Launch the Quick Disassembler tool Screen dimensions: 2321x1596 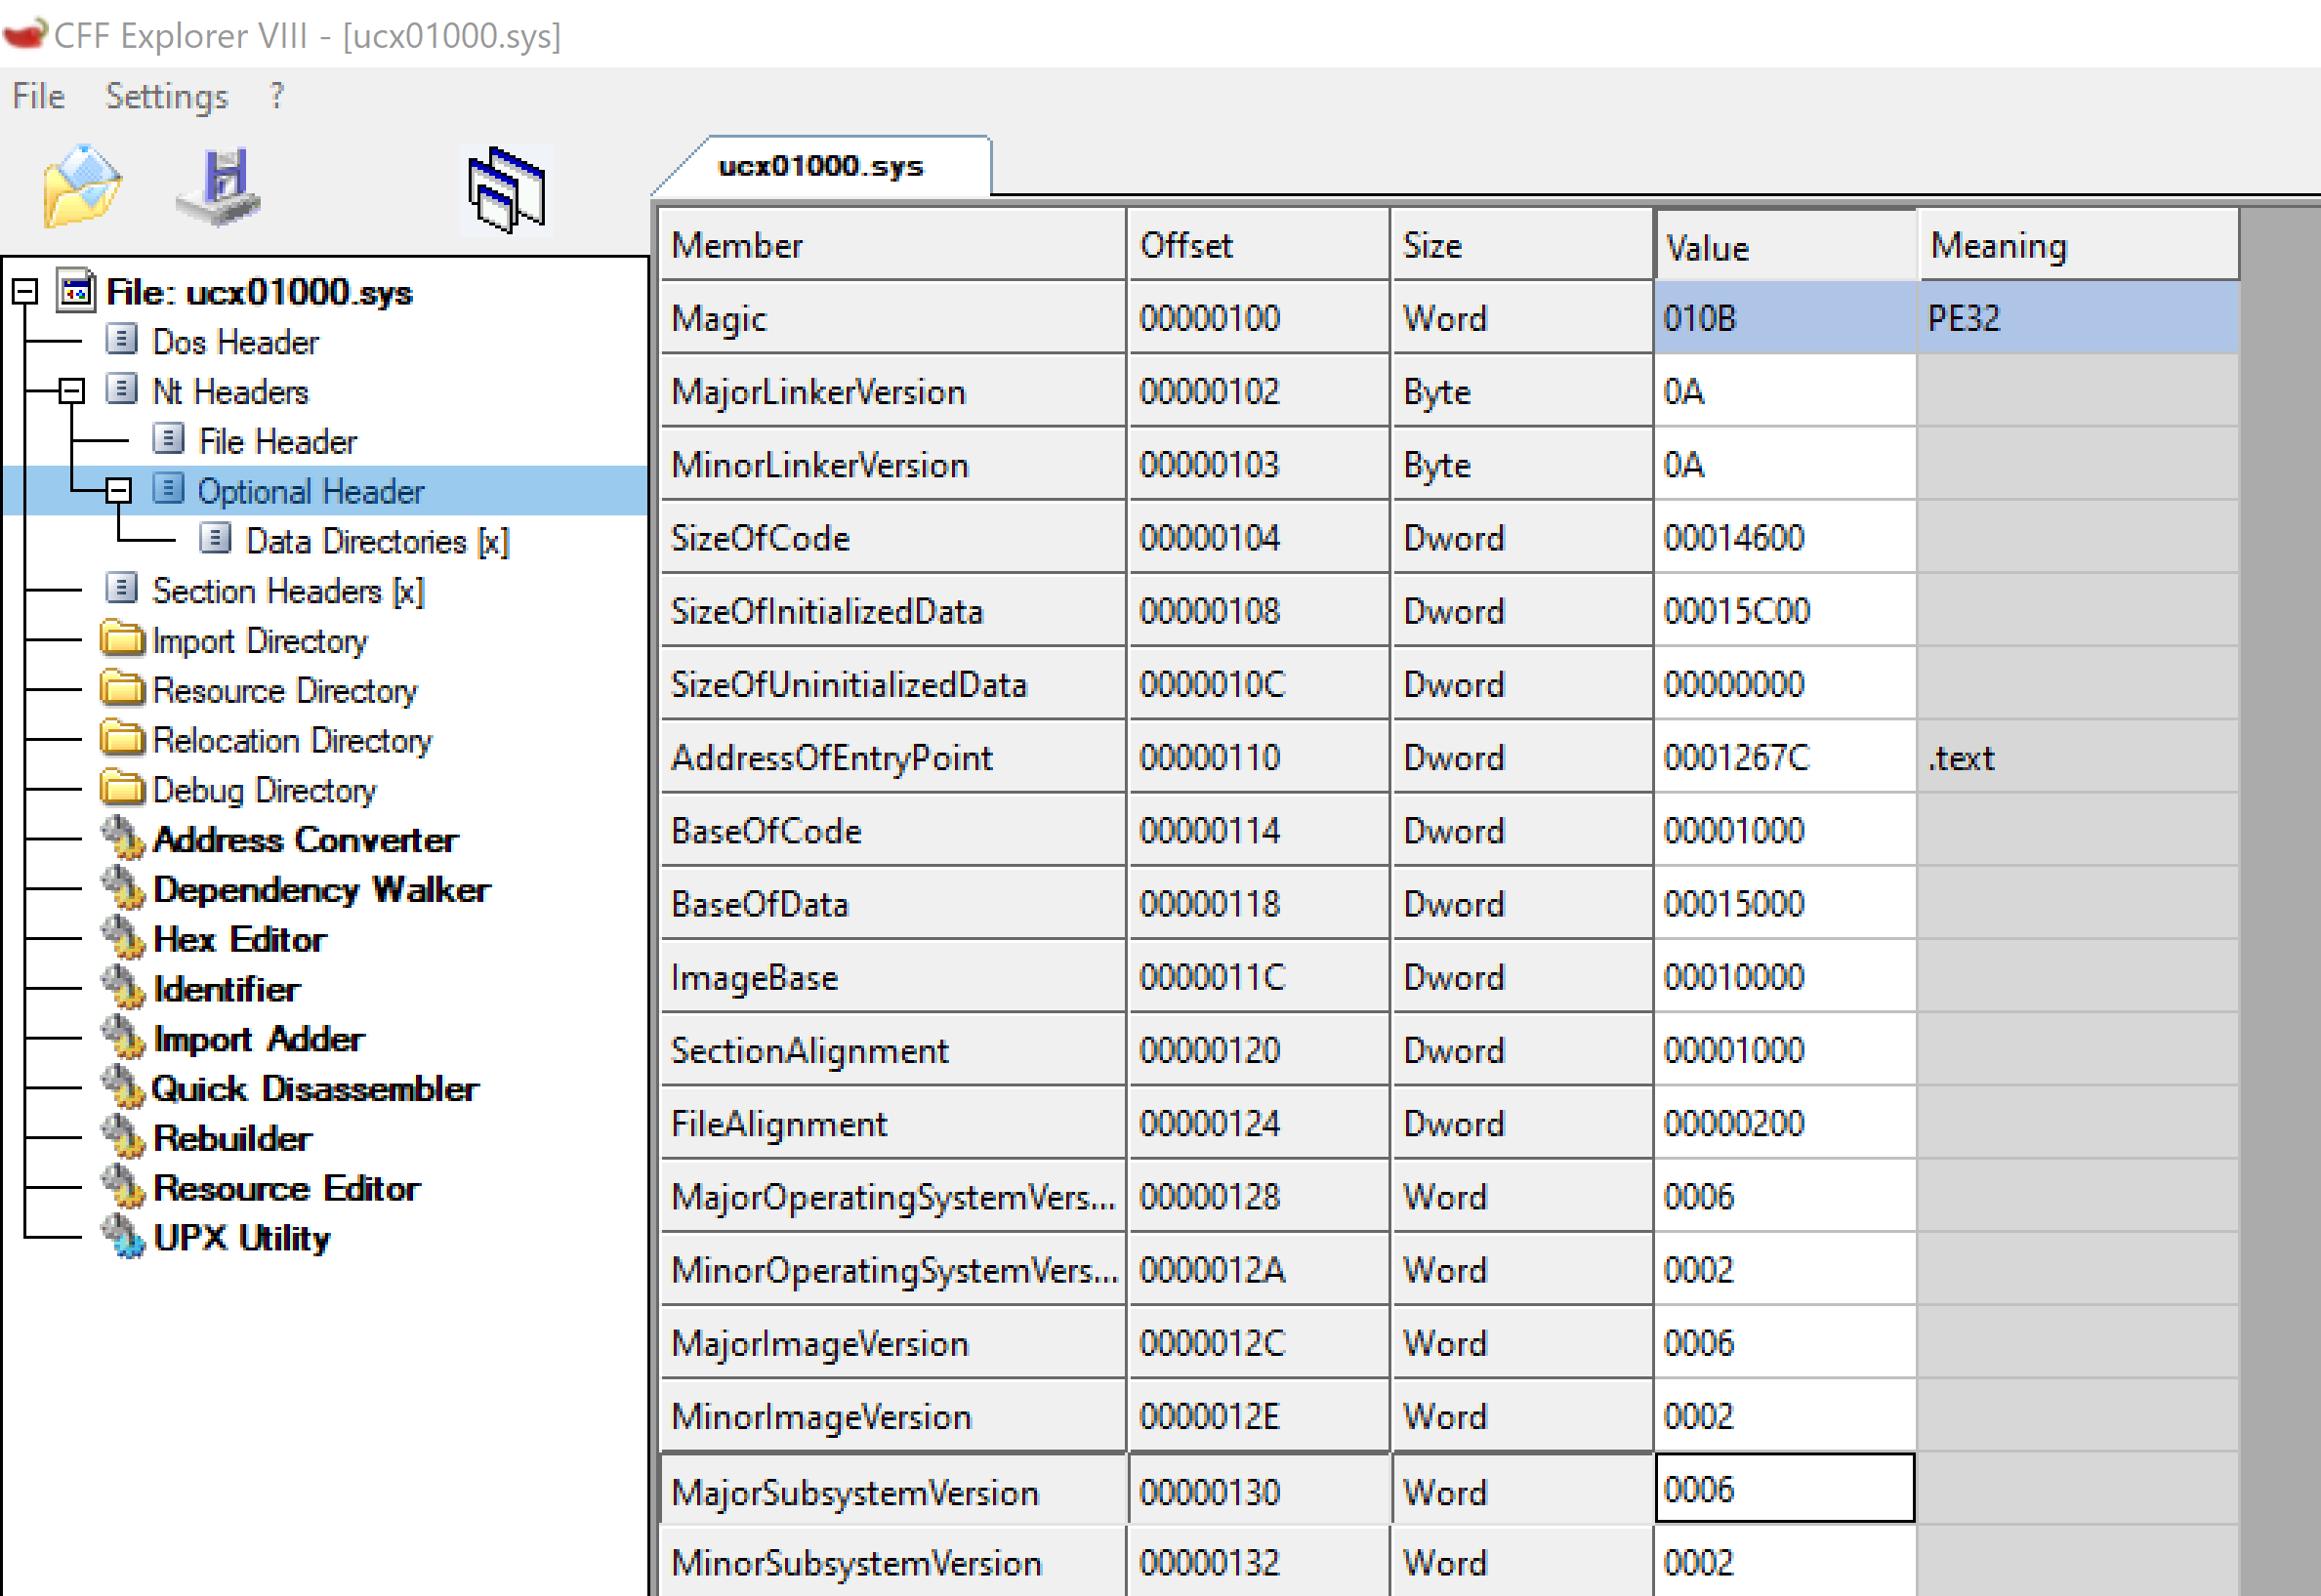click(314, 1088)
